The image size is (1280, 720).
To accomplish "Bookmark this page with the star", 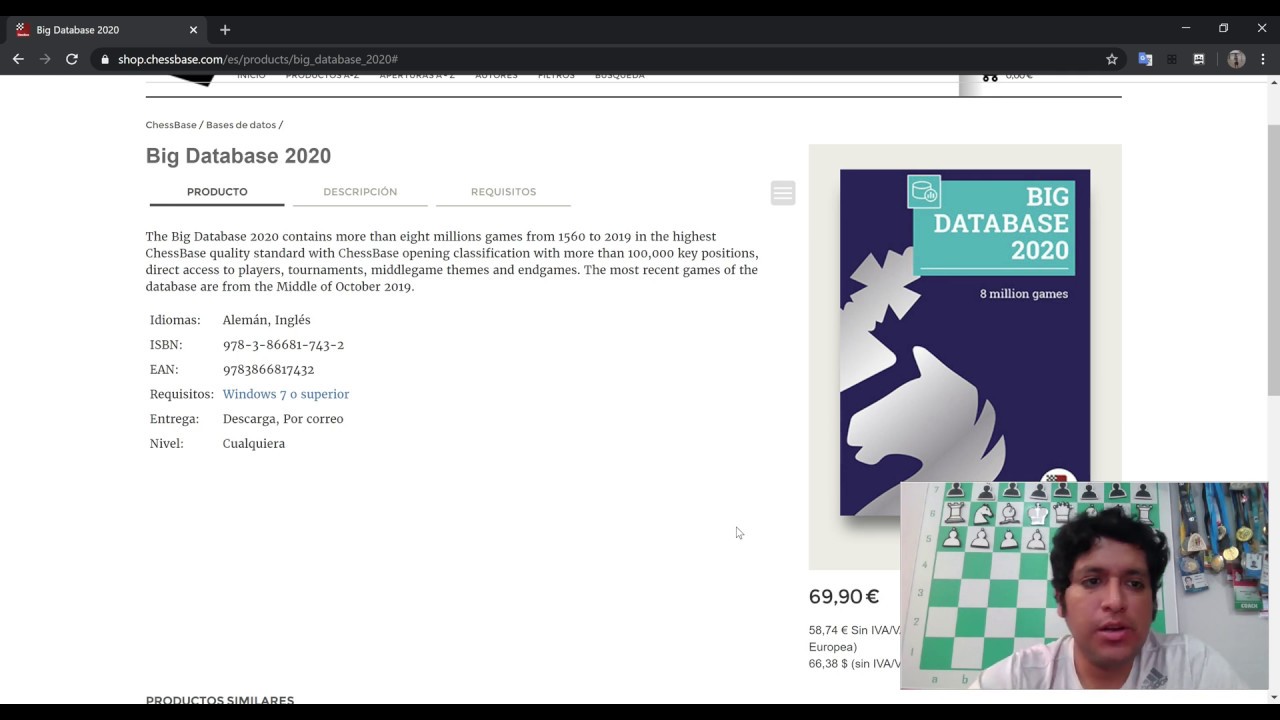I will pos(1112,59).
